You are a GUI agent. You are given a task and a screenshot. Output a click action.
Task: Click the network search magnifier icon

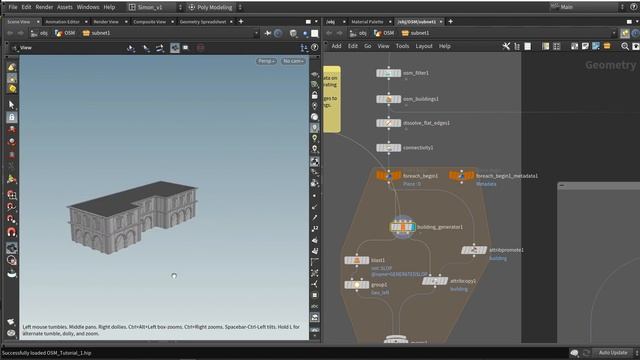[x=625, y=46]
